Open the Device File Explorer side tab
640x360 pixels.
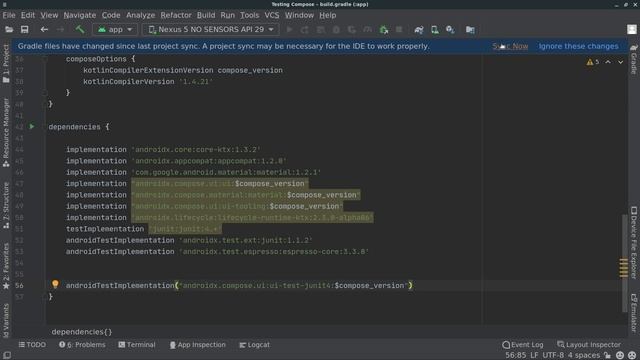pyautogui.click(x=634, y=242)
